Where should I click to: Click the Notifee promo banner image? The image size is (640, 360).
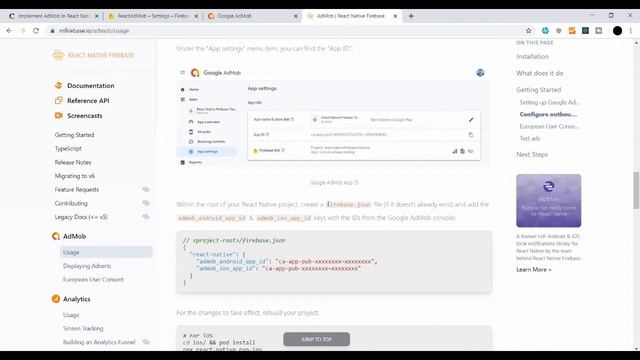click(x=548, y=200)
